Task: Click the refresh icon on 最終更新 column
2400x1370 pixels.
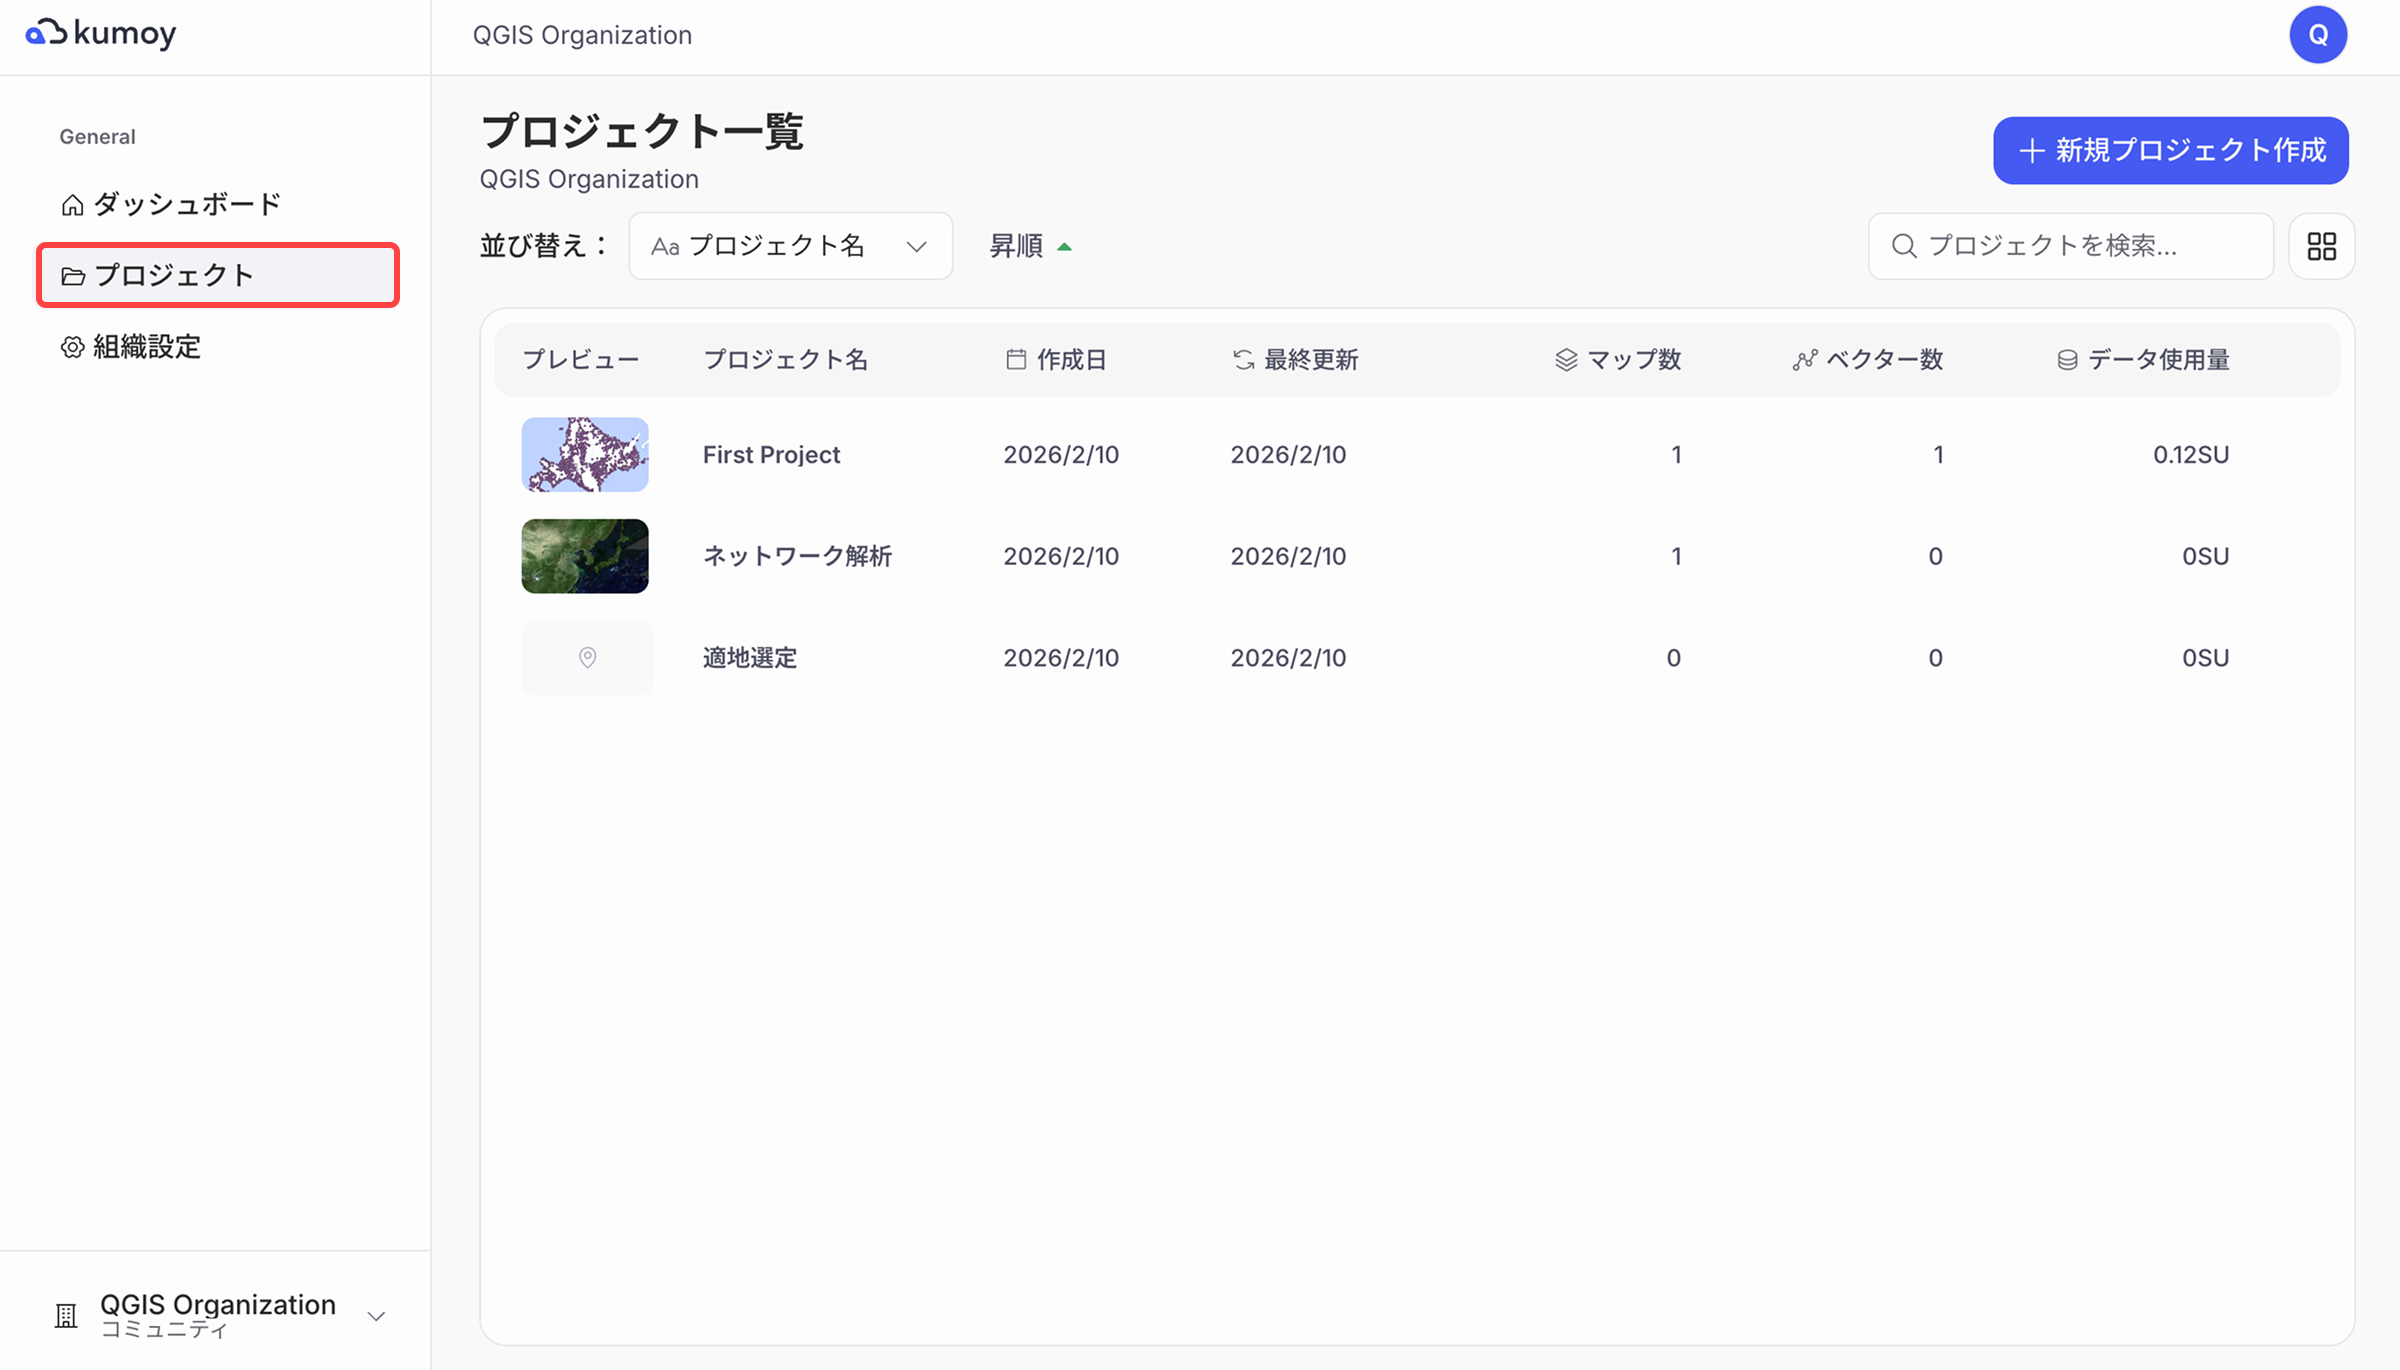Action: 1242,359
